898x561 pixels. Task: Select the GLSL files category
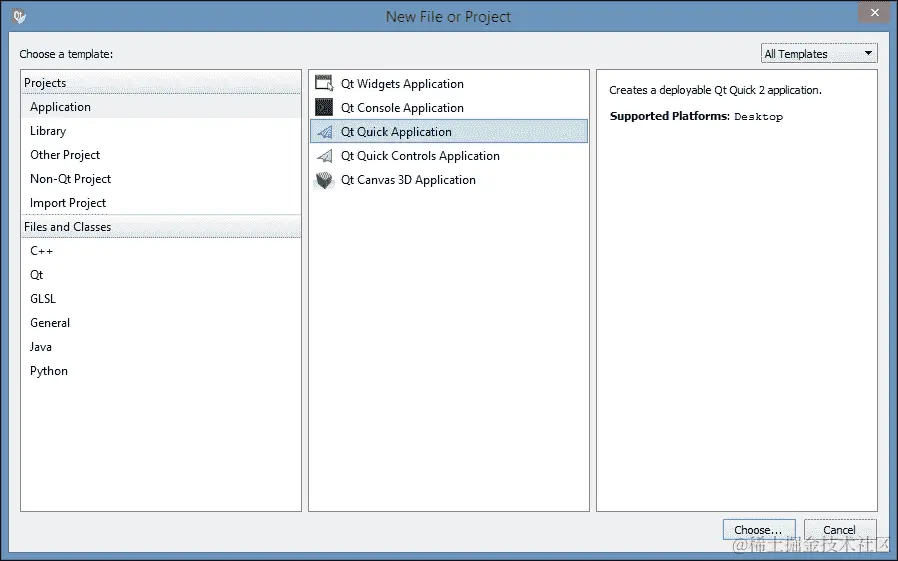pyautogui.click(x=161, y=299)
